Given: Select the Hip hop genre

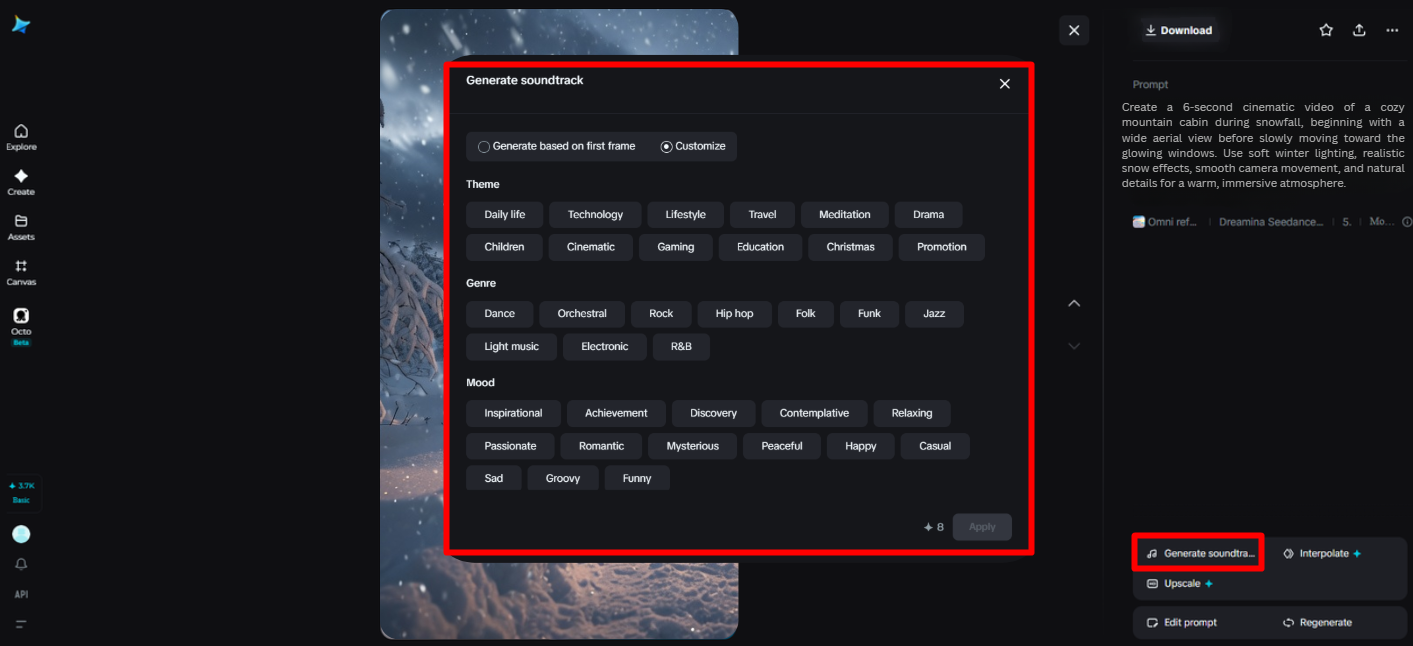Looking at the screenshot, I should coord(735,313).
